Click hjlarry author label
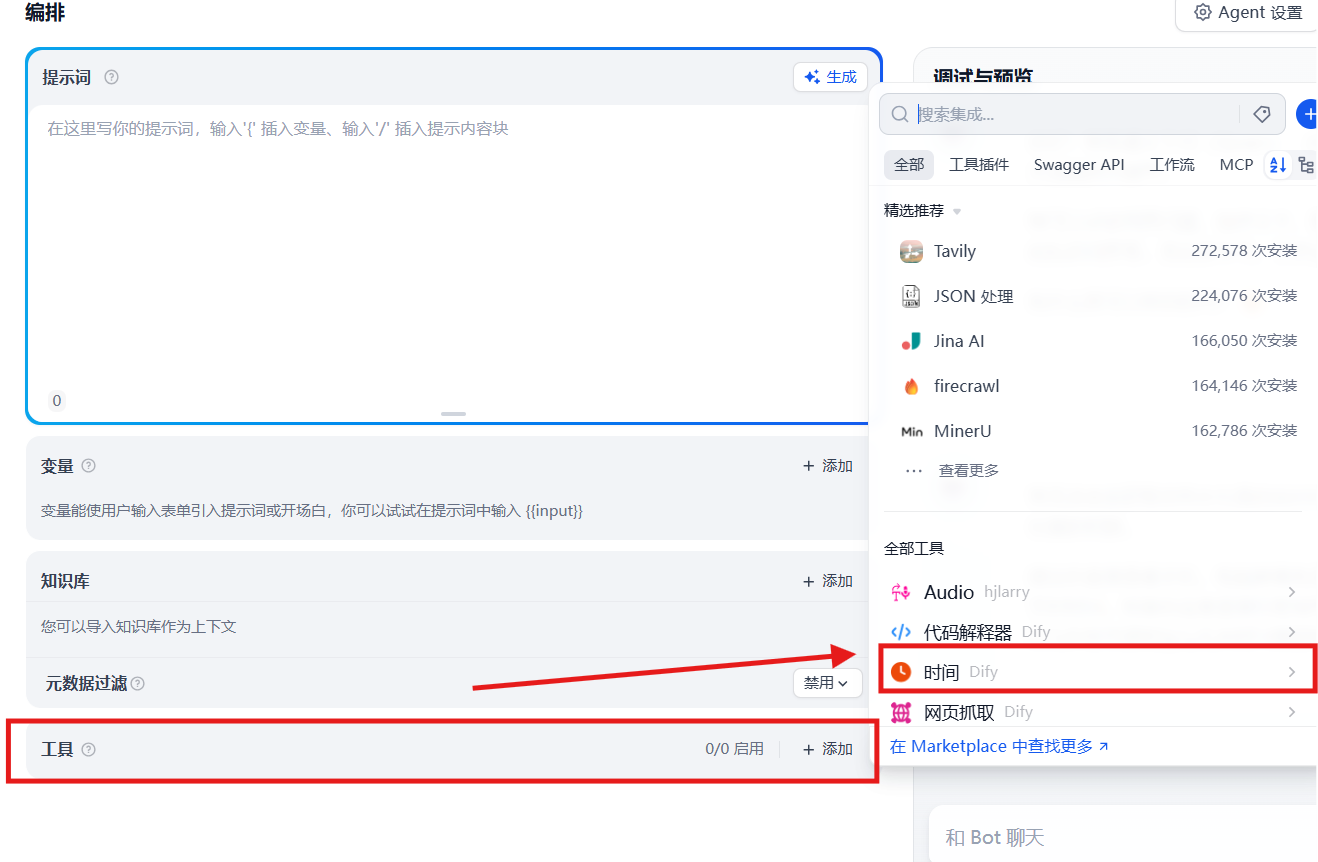This screenshot has height=862, width=1318. 1006,592
